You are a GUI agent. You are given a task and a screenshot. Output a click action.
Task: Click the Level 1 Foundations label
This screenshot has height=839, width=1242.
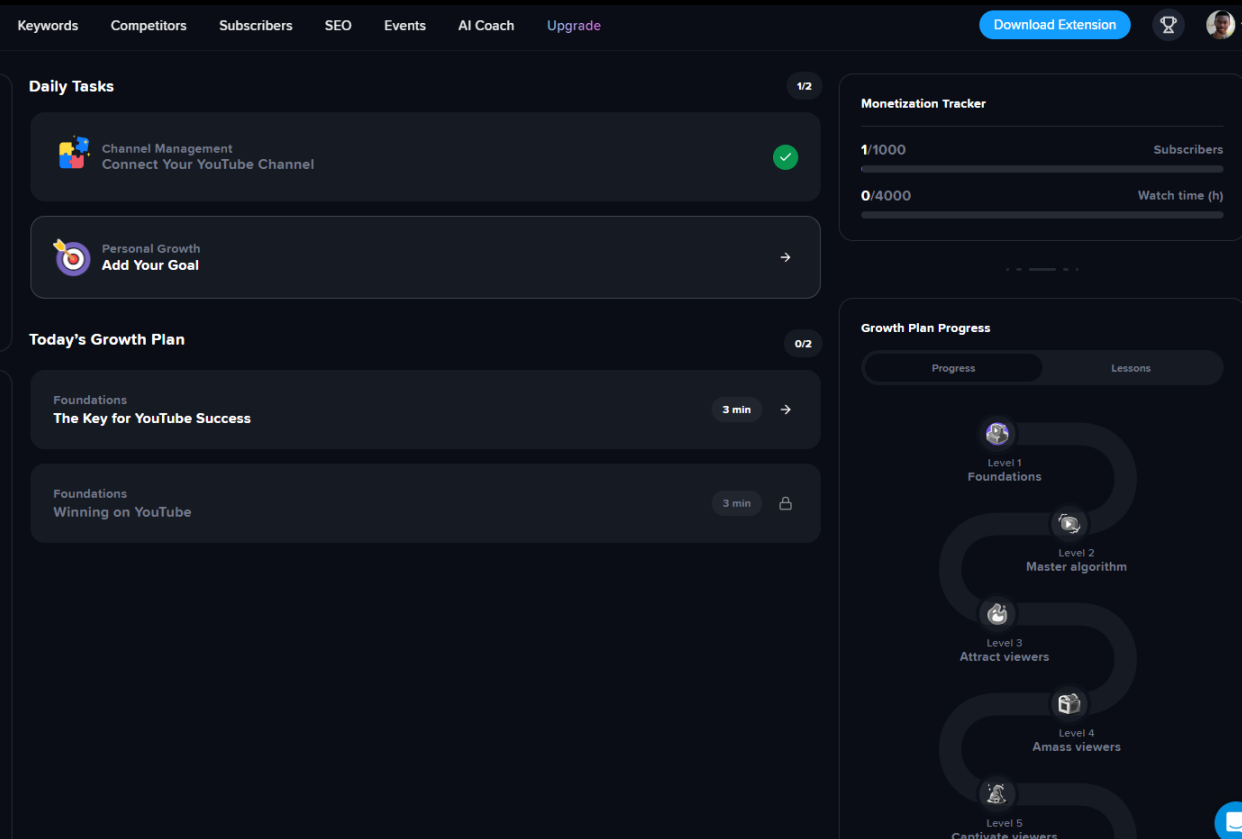pyautogui.click(x=1004, y=470)
